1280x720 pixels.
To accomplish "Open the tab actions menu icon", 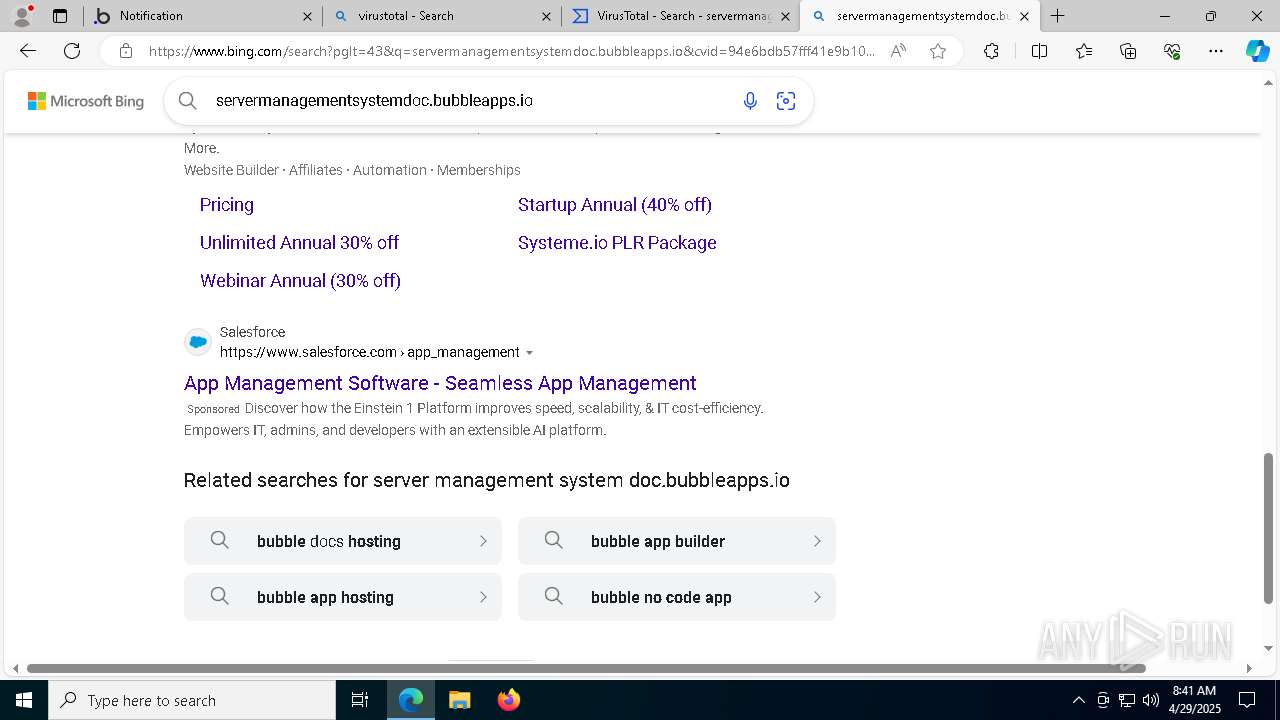I will (60, 16).
